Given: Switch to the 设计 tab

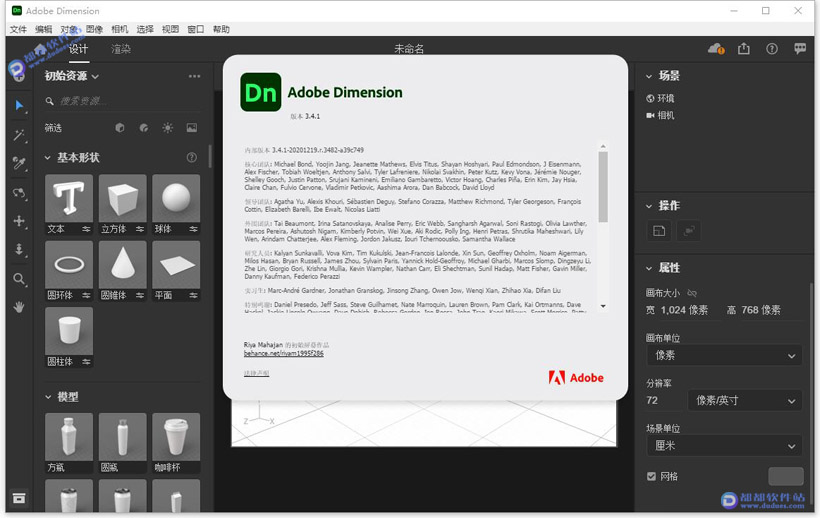Looking at the screenshot, I should coord(78,49).
